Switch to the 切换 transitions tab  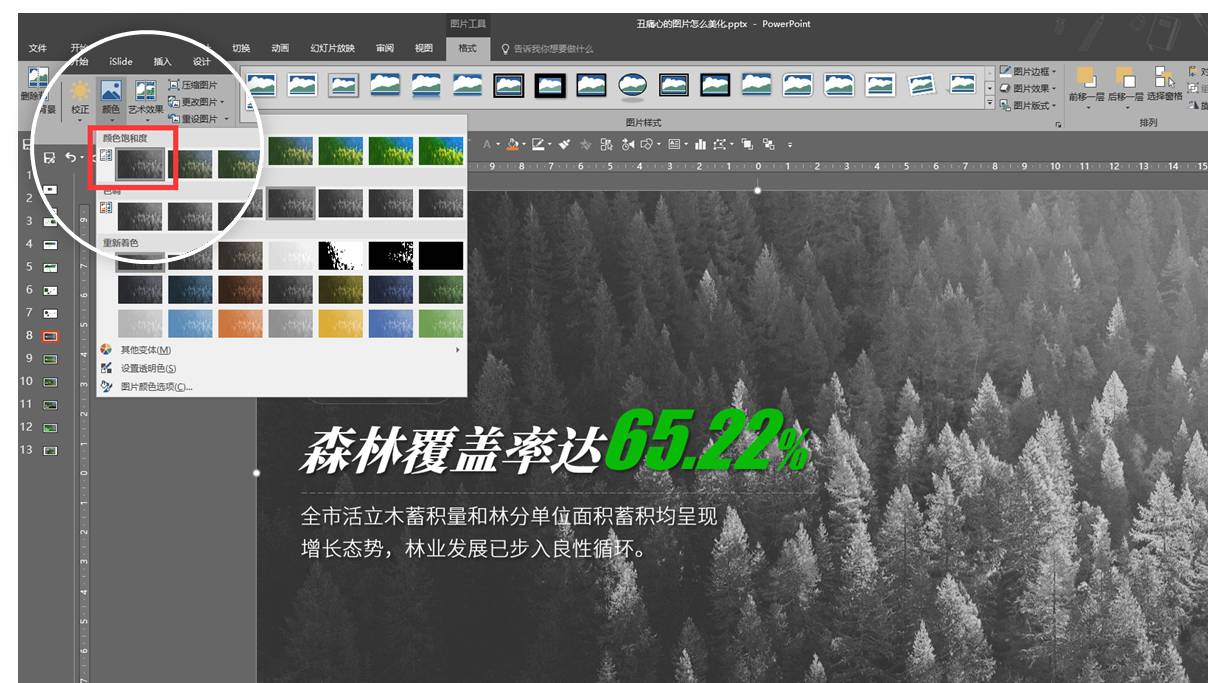point(241,48)
